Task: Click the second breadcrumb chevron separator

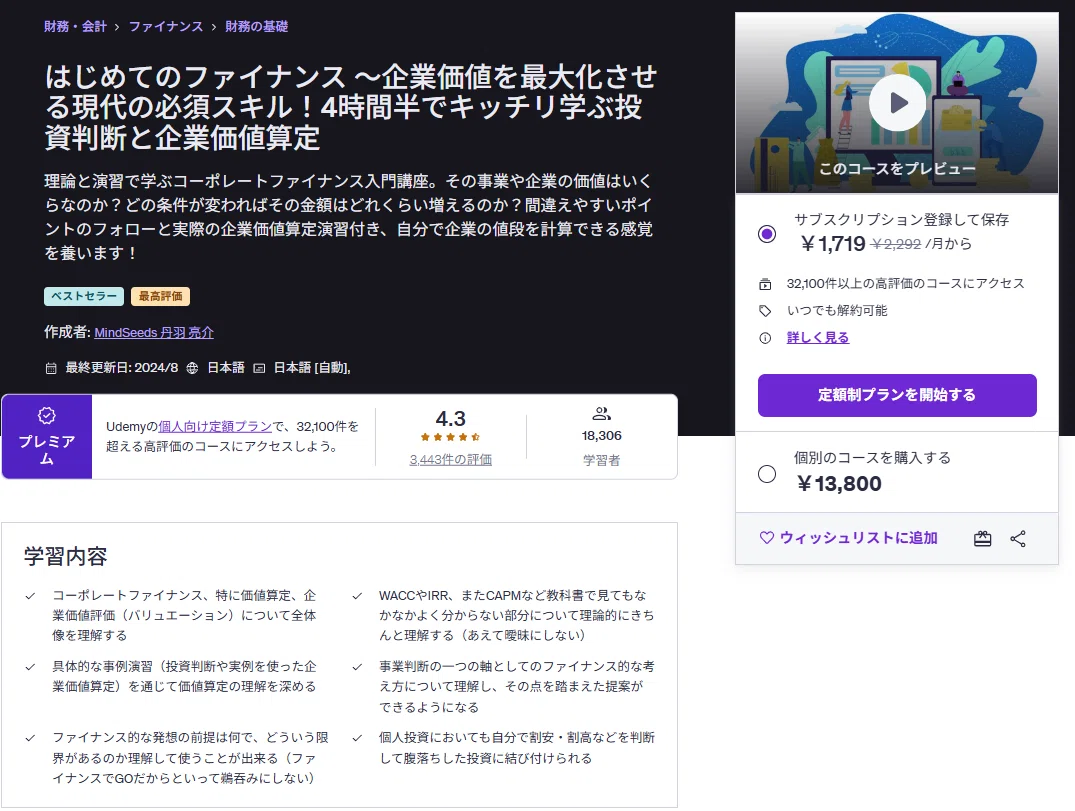Action: pyautogui.click(x=214, y=27)
